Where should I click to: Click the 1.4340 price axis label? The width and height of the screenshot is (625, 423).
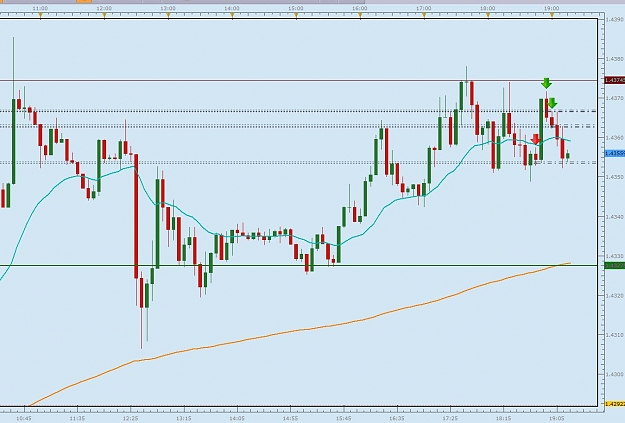615,217
